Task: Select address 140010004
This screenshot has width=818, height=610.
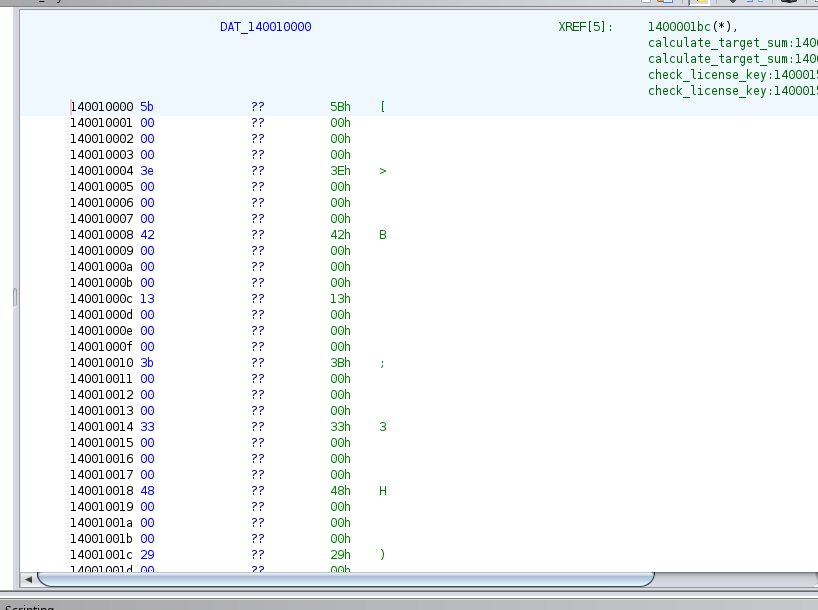Action: (x=102, y=171)
